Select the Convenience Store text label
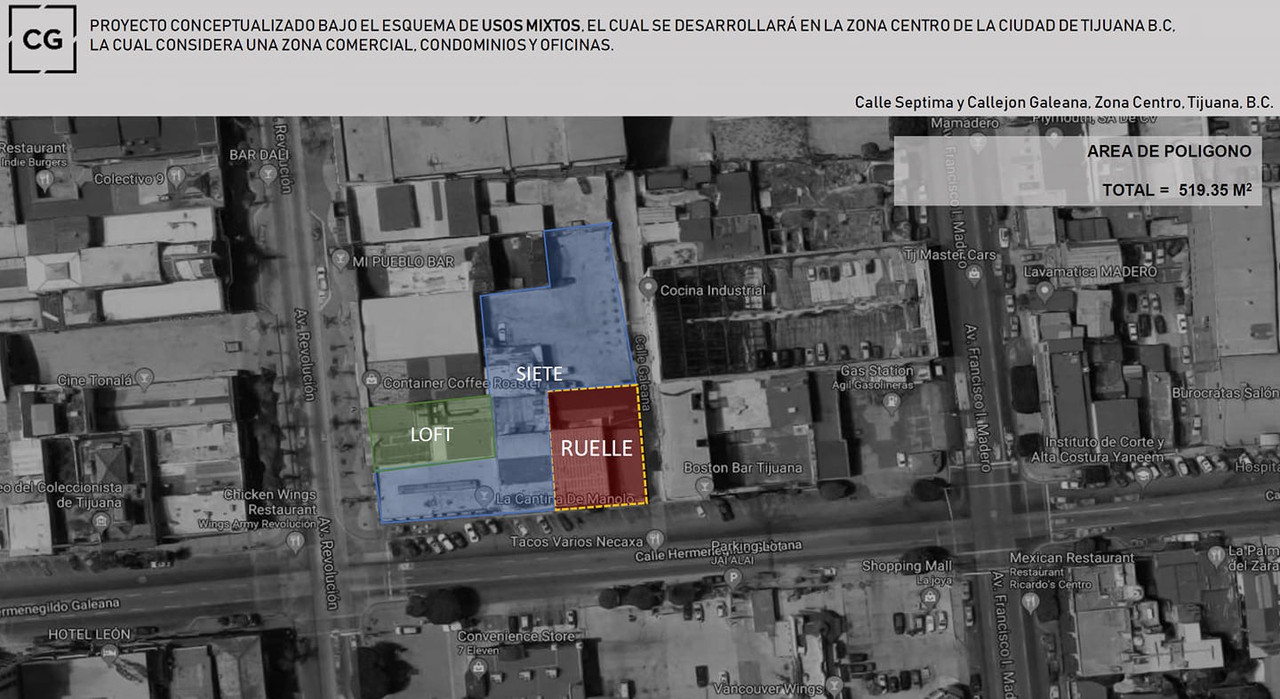The width and height of the screenshot is (1280, 699). (x=517, y=636)
